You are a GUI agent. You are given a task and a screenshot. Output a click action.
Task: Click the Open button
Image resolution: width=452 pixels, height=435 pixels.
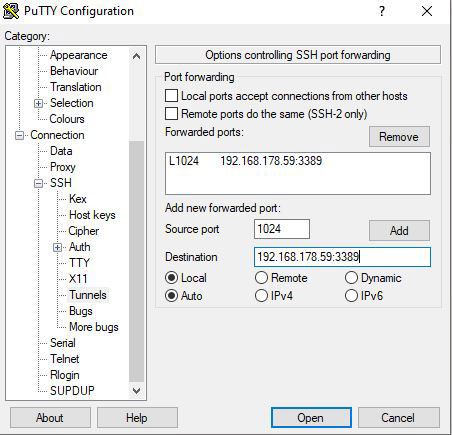click(311, 418)
